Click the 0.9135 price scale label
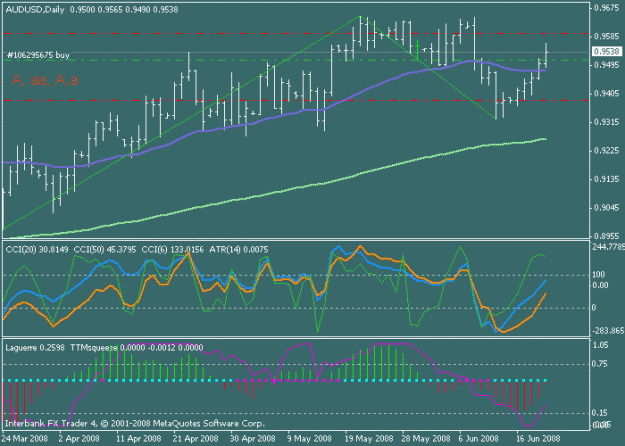 (607, 179)
